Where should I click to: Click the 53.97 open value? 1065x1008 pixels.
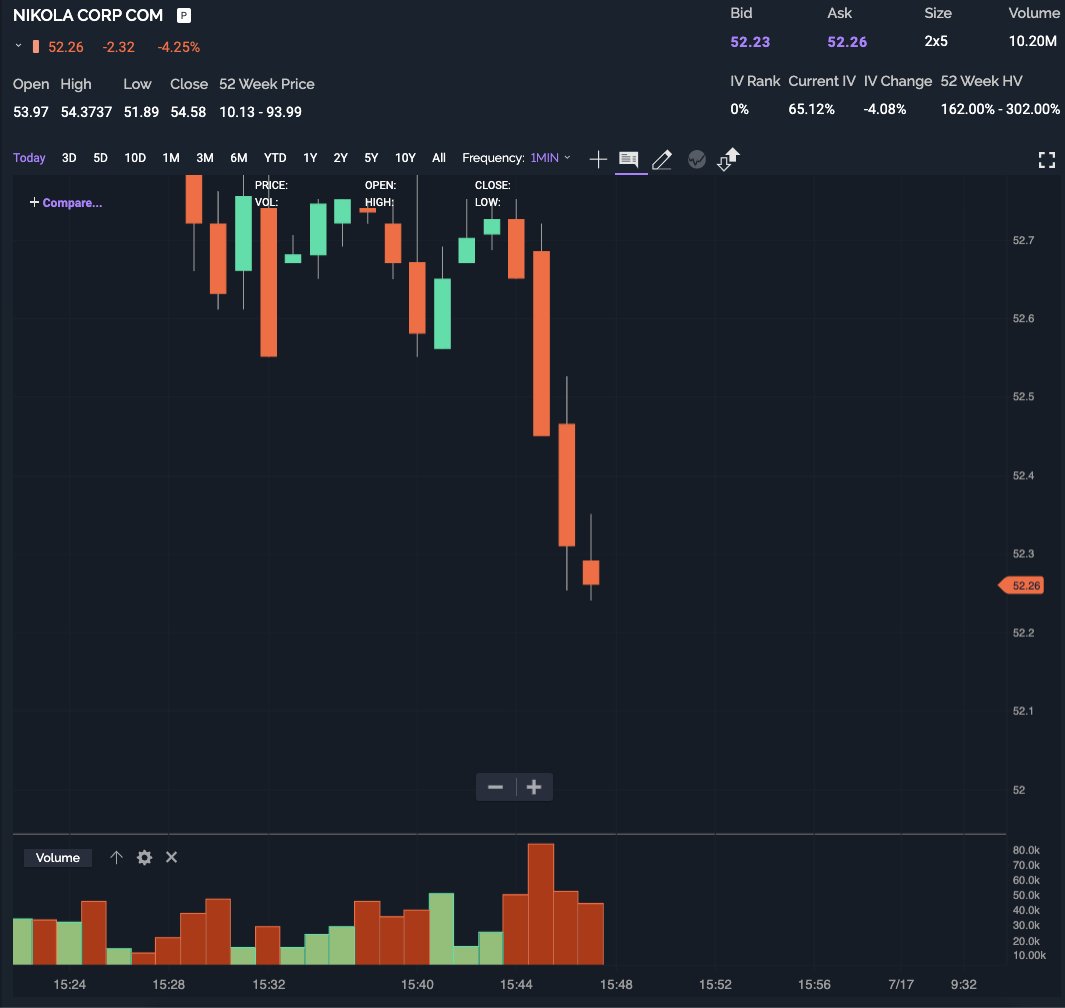[x=31, y=111]
